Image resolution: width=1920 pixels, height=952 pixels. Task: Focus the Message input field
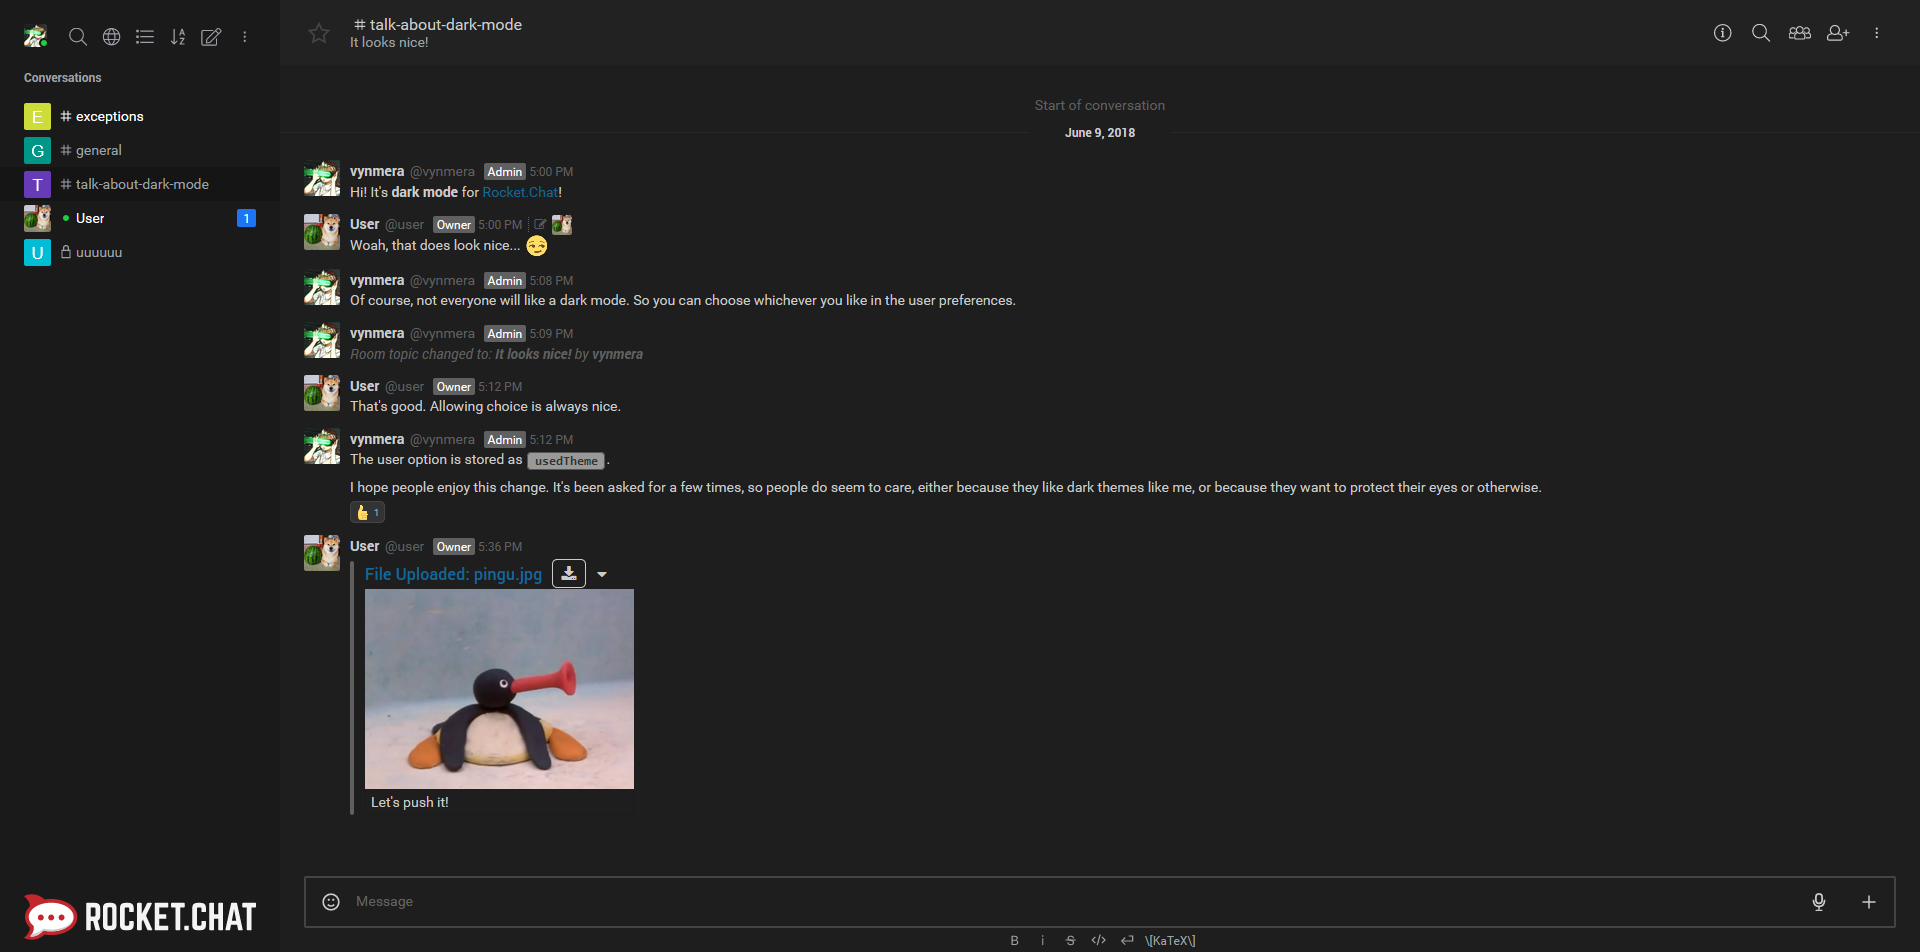[1075, 902]
